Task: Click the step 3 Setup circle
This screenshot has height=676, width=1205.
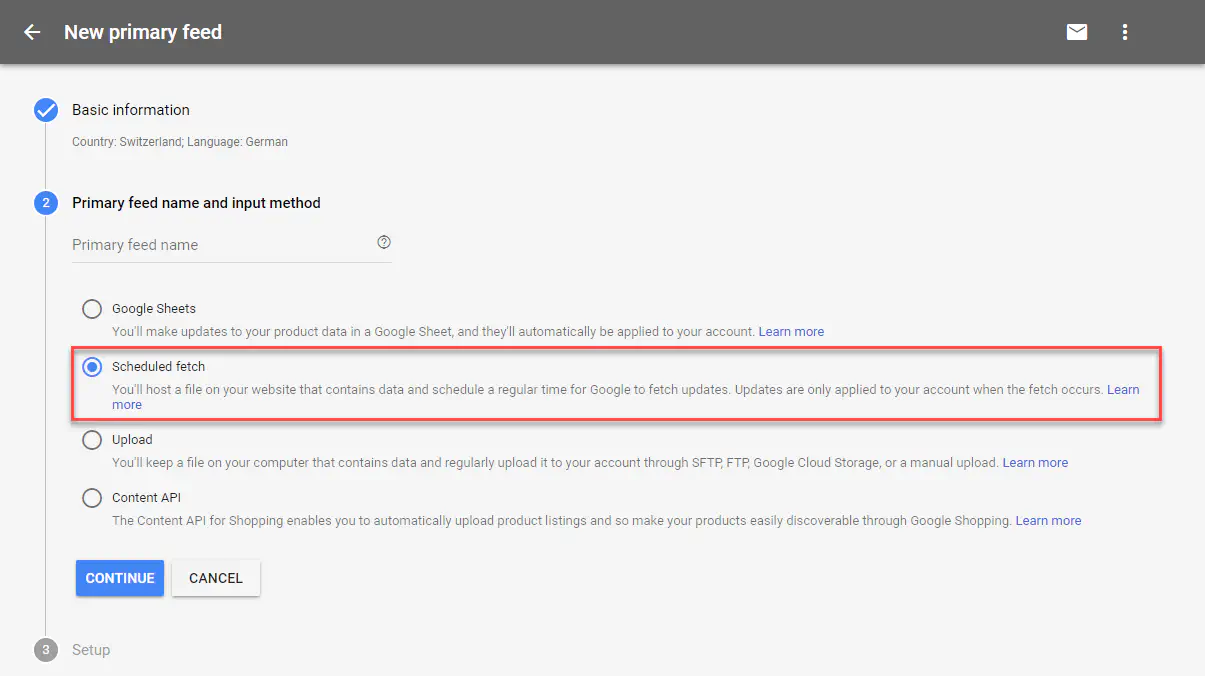Action: tap(46, 650)
